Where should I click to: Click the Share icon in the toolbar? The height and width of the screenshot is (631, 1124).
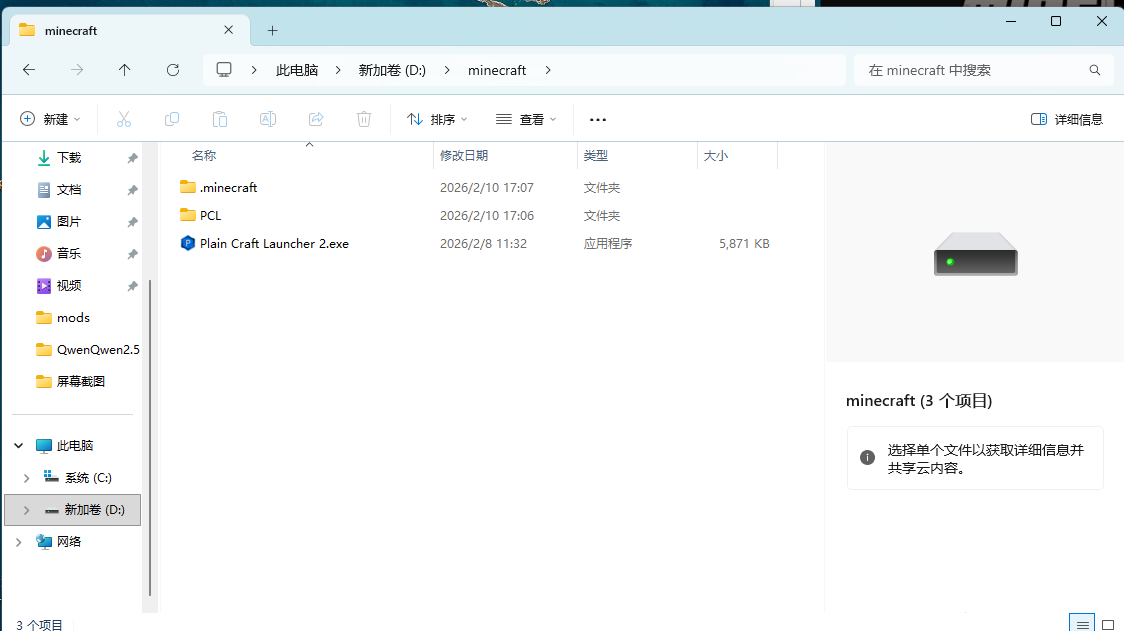(315, 119)
